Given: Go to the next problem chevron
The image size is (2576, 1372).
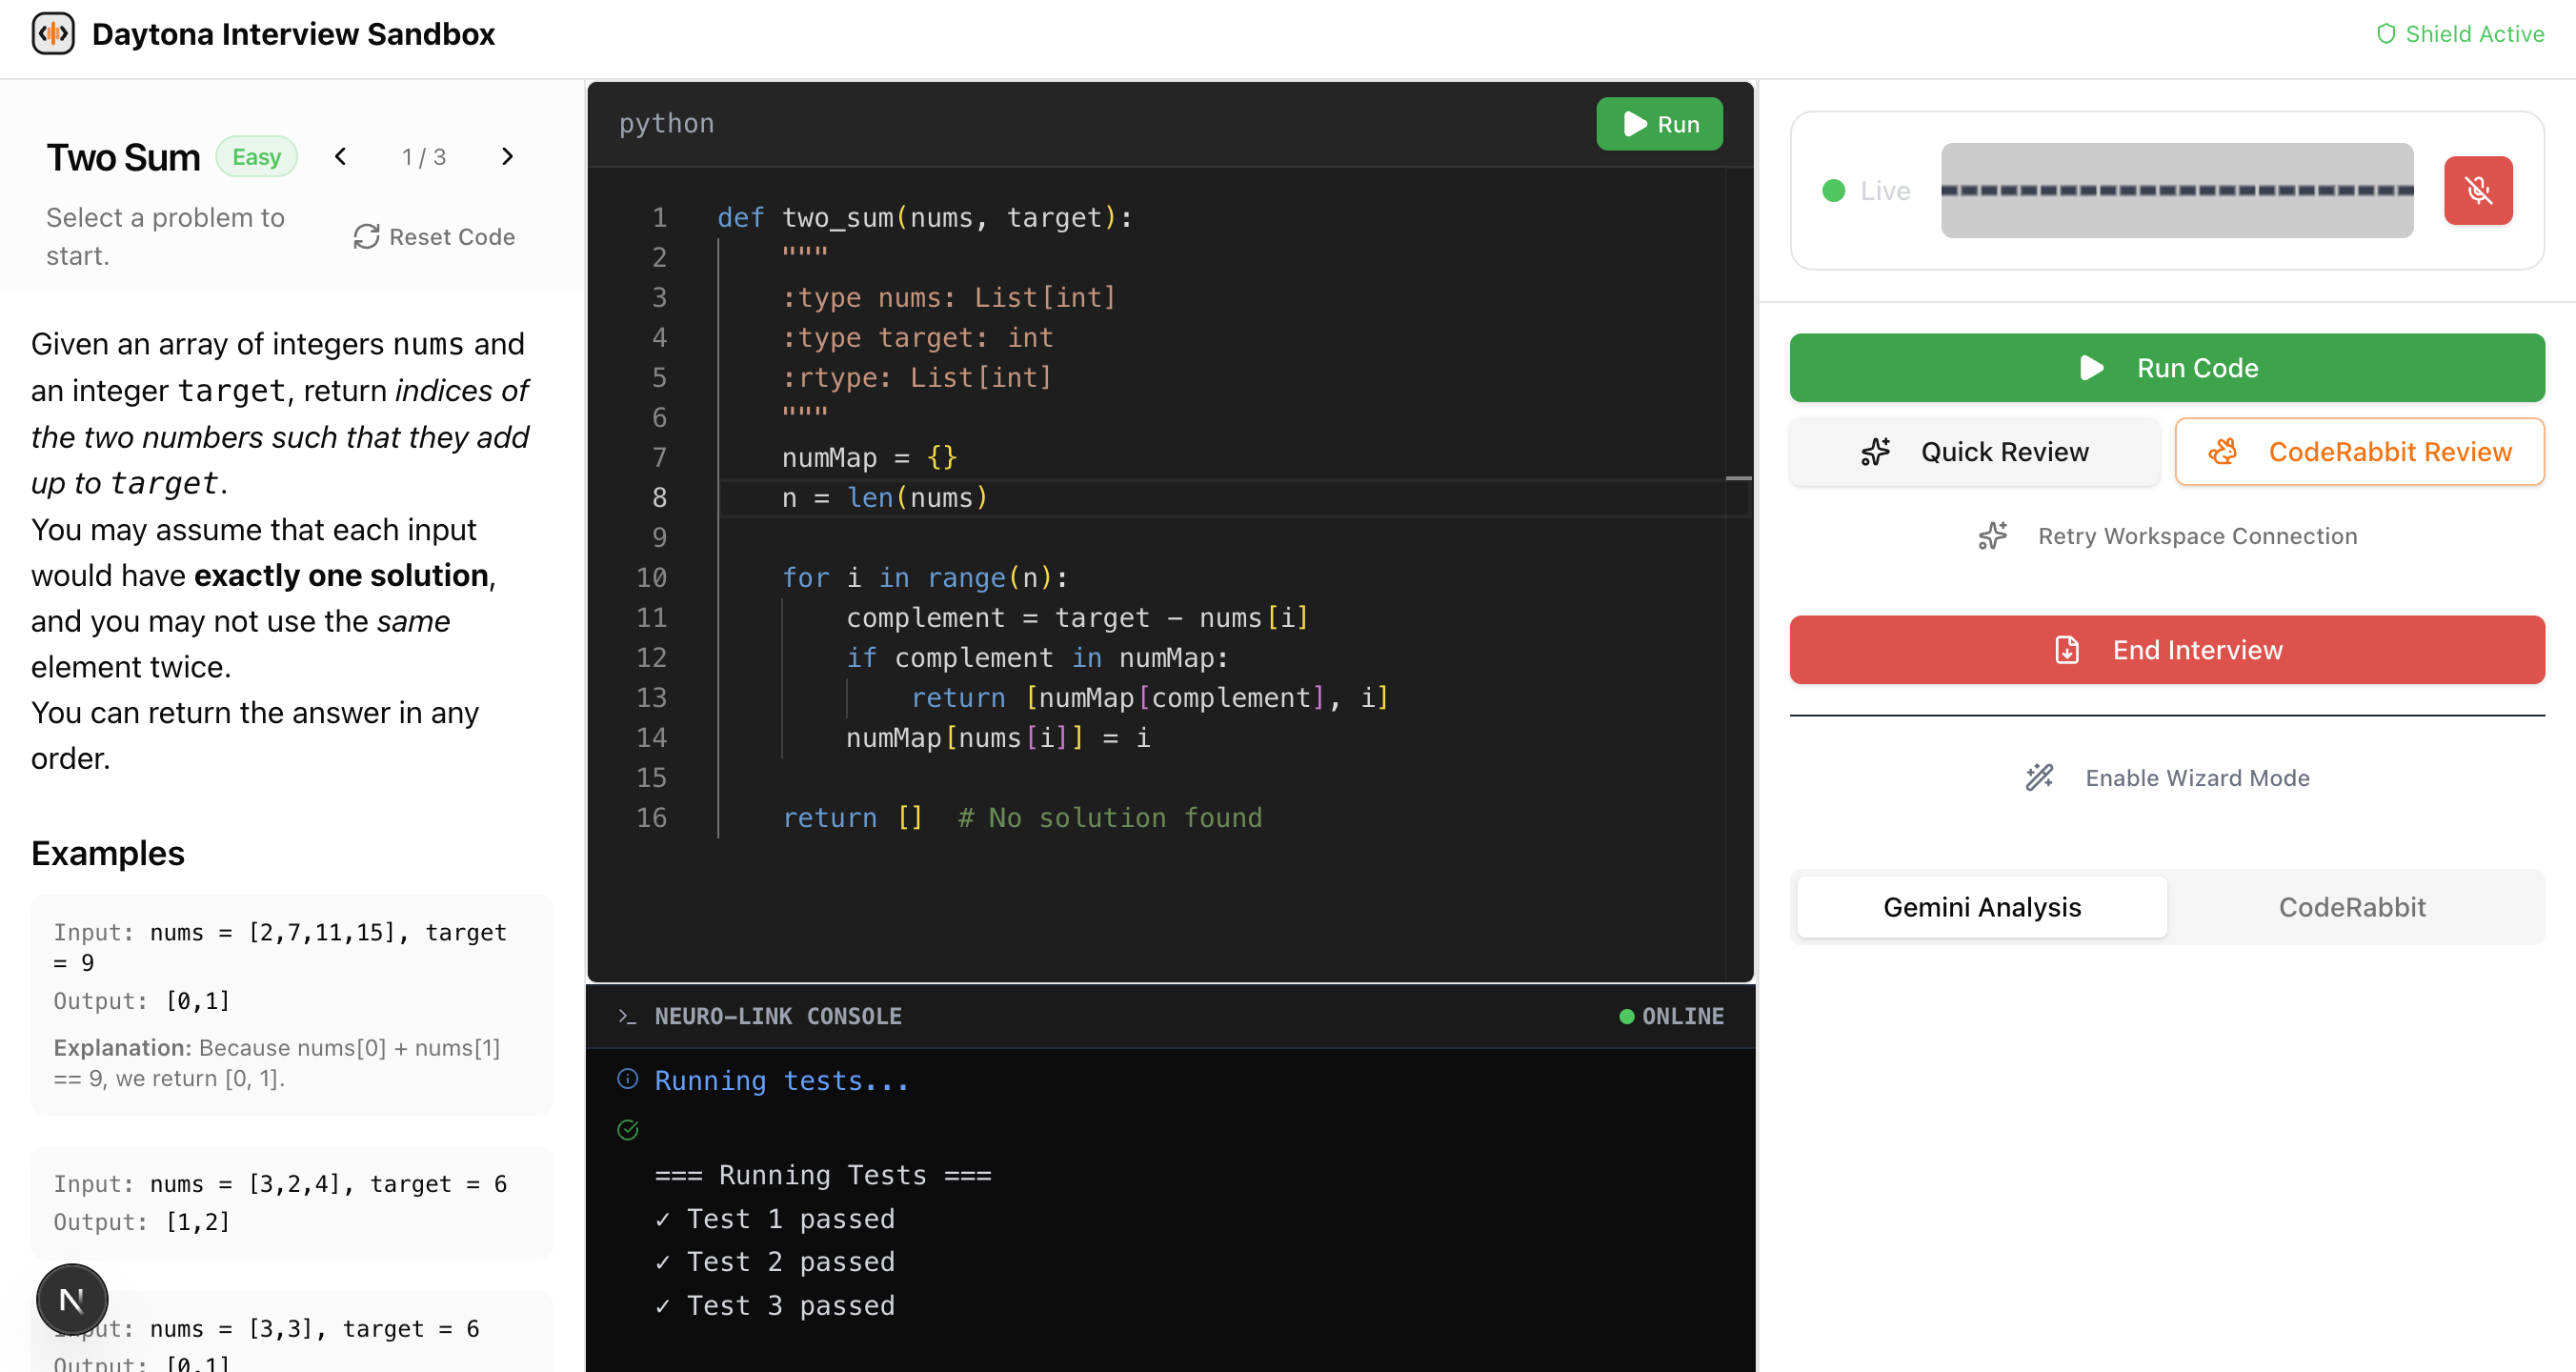Looking at the screenshot, I should click(507, 157).
